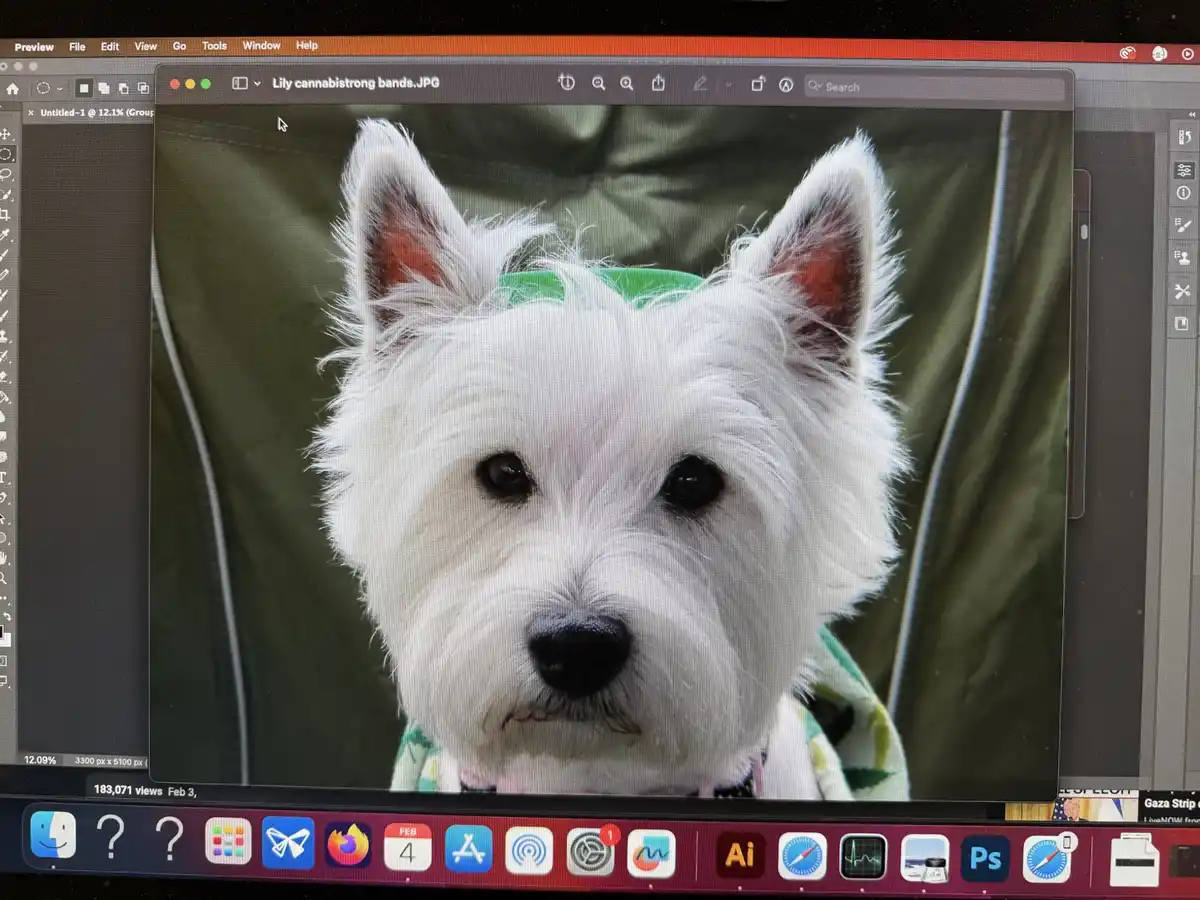1200x900 pixels.
Task: Open the Help menu
Action: (307, 45)
